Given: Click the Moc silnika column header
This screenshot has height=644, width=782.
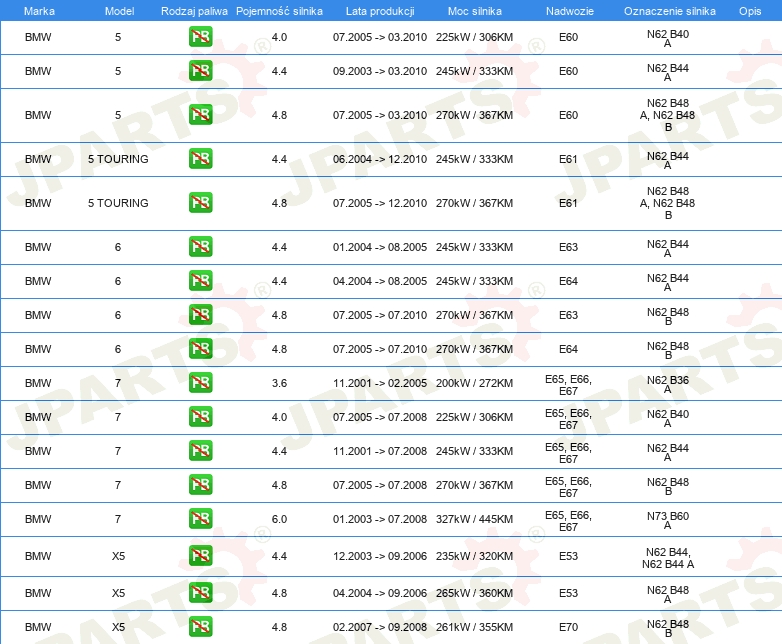Looking at the screenshot, I should coord(474,11).
